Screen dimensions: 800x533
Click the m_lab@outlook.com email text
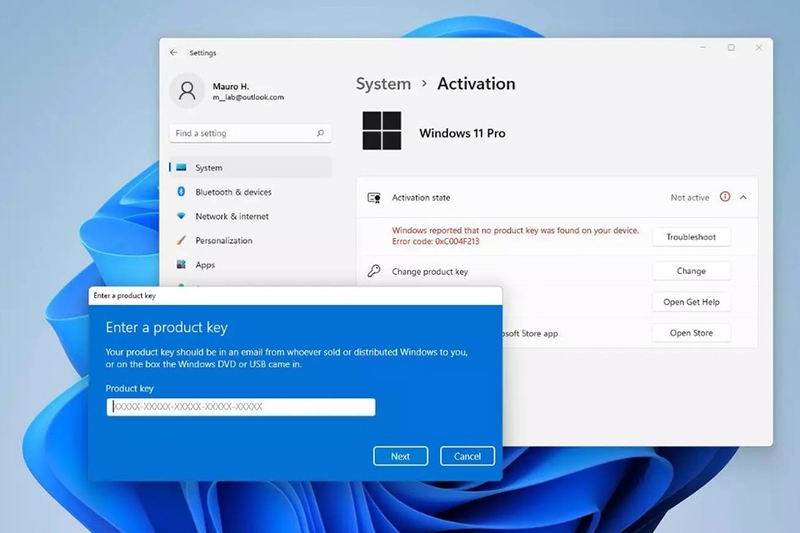248,97
